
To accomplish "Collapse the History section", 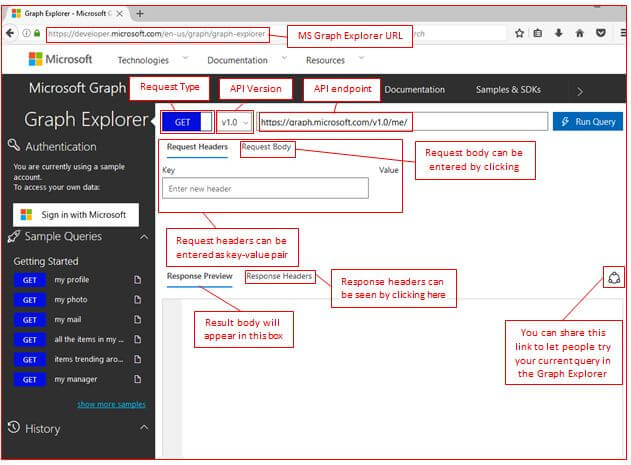I will pos(144,427).
